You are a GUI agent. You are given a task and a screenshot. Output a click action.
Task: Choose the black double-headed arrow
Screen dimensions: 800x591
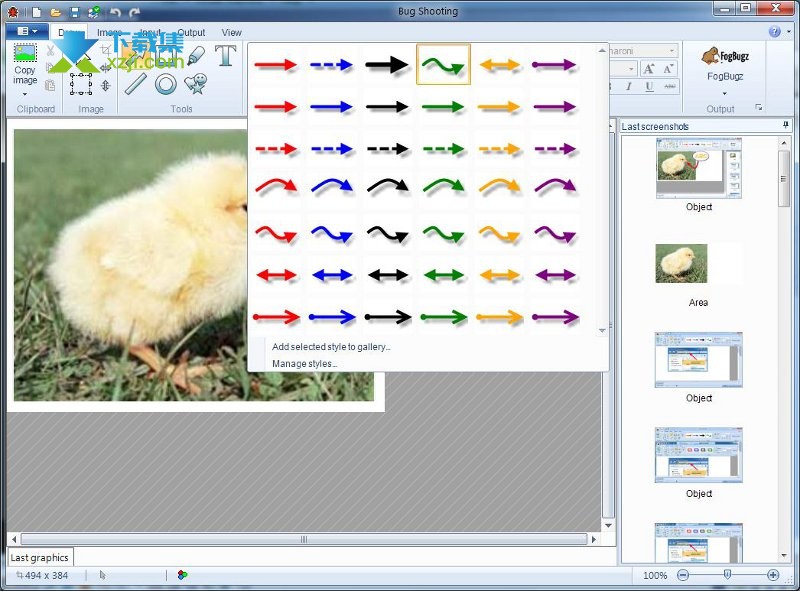point(387,276)
